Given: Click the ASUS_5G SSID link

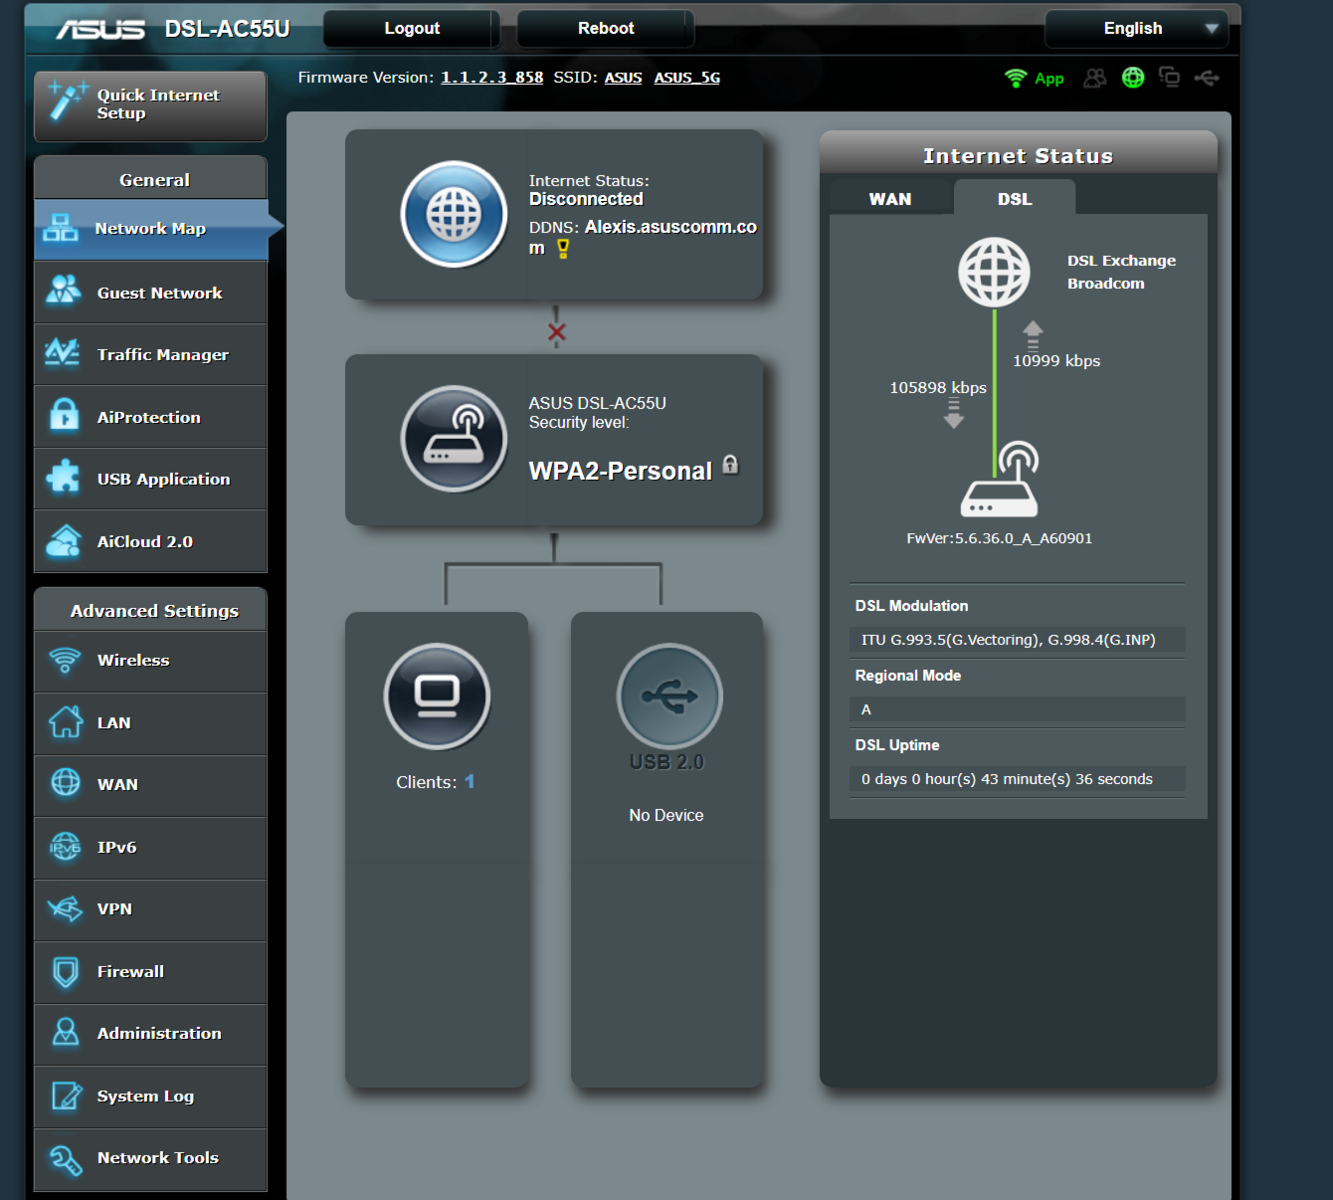Looking at the screenshot, I should pyautogui.click(x=687, y=77).
